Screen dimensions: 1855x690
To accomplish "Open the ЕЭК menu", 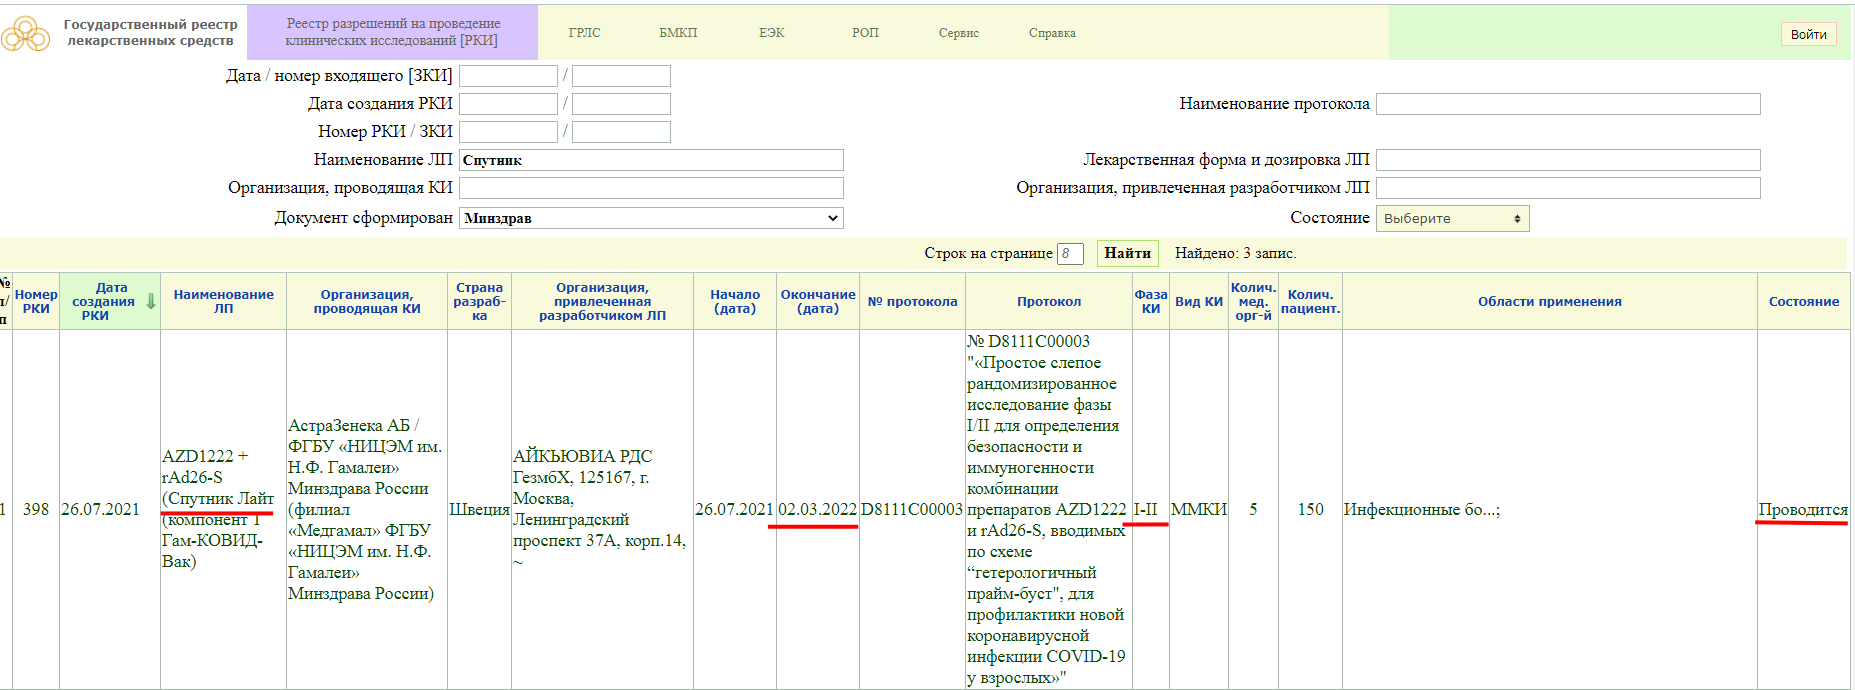I will click(772, 33).
